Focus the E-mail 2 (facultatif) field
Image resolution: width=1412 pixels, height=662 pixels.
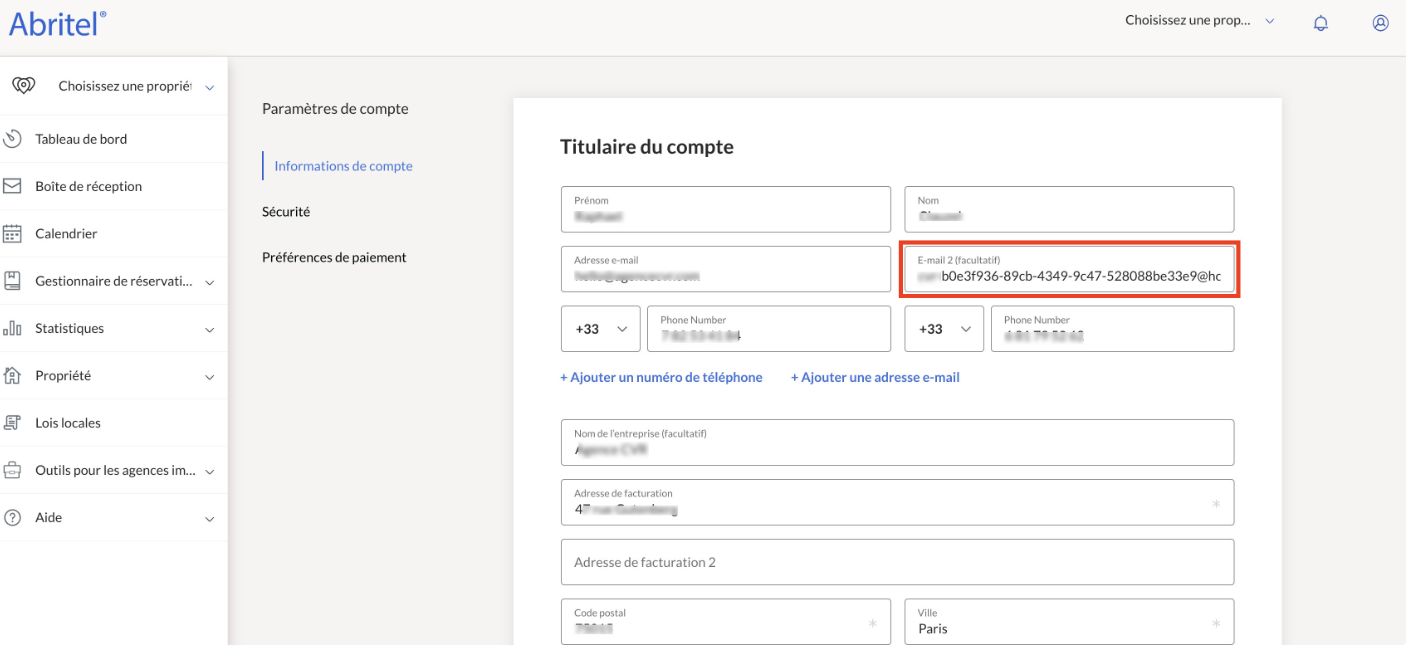(x=1069, y=269)
